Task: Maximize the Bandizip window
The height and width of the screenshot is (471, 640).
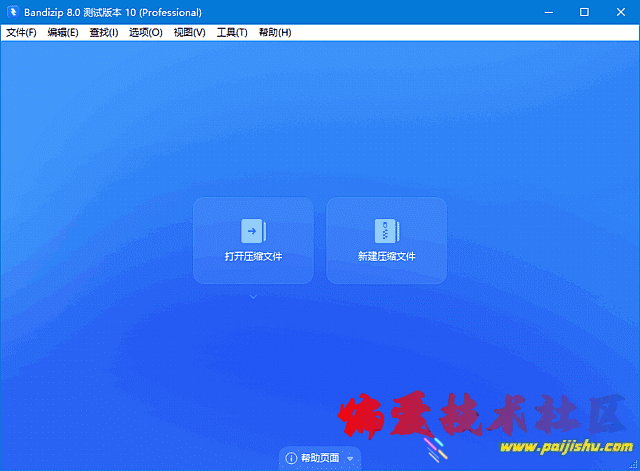Action: [584, 12]
